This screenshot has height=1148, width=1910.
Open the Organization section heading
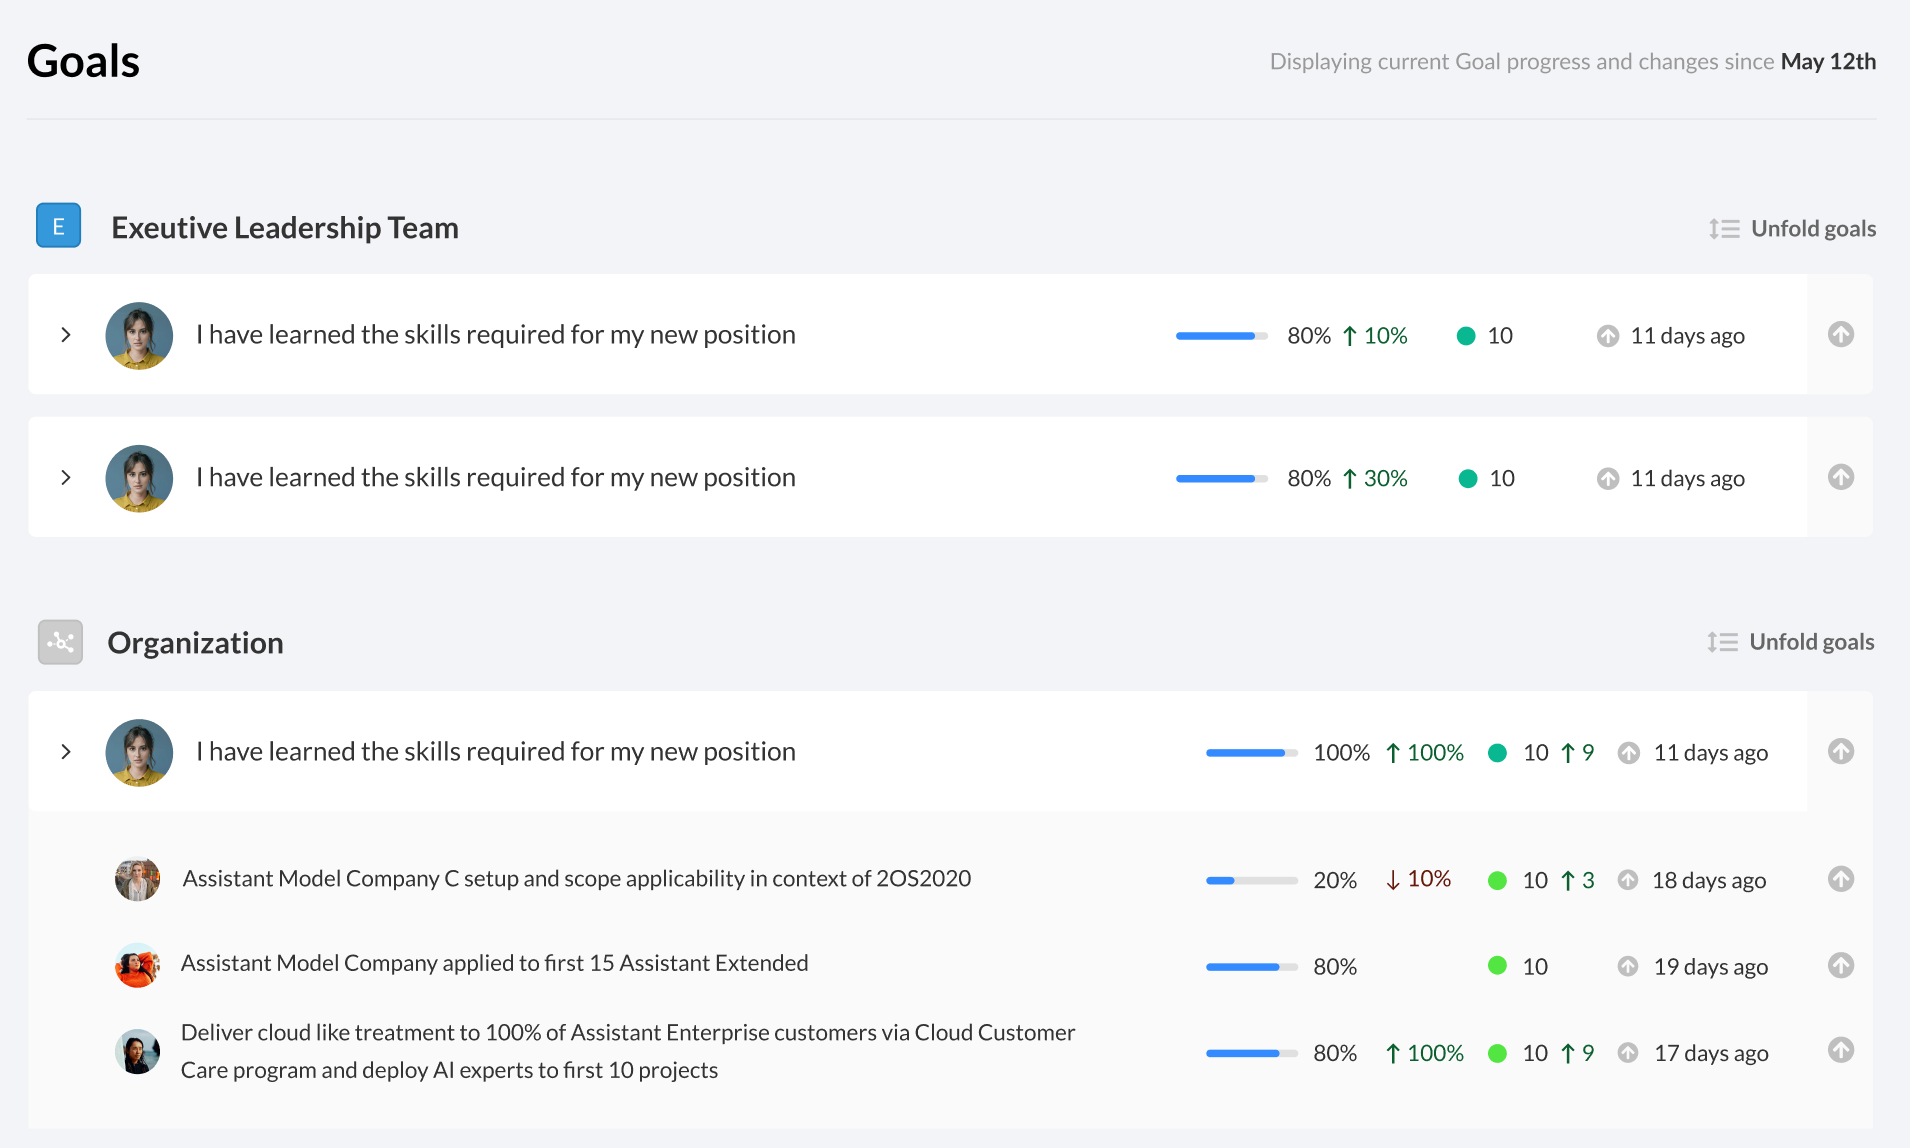pyautogui.click(x=195, y=643)
